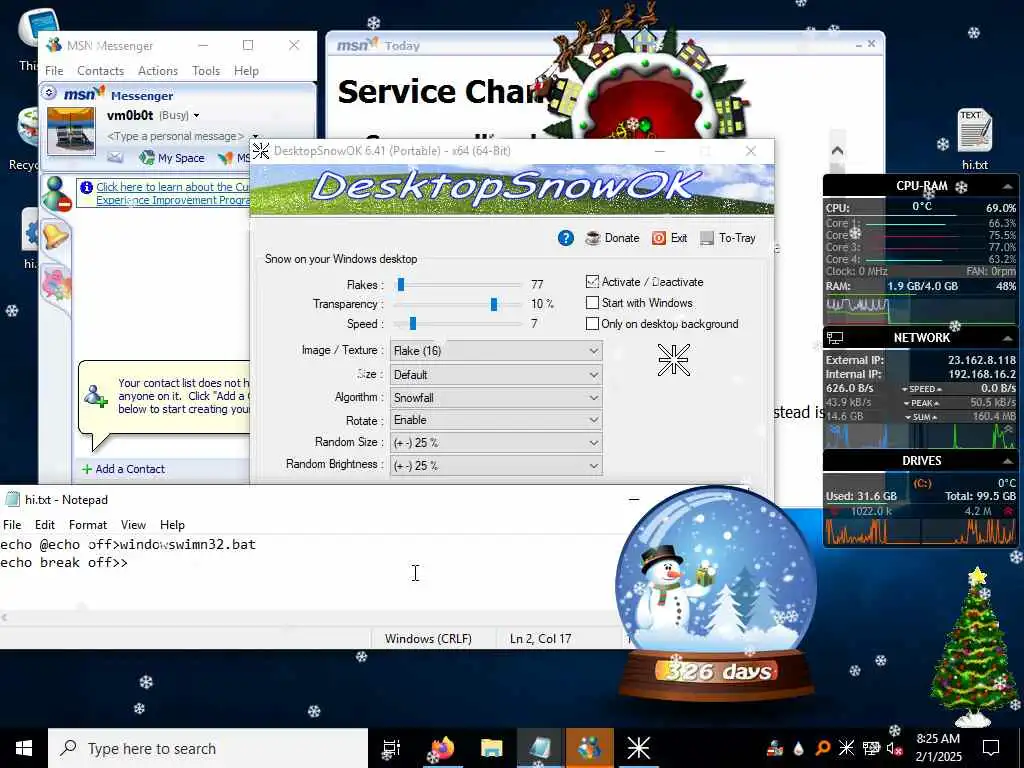This screenshot has height=768, width=1024.
Task: Open Notepad Help menu
Action: click(172, 525)
